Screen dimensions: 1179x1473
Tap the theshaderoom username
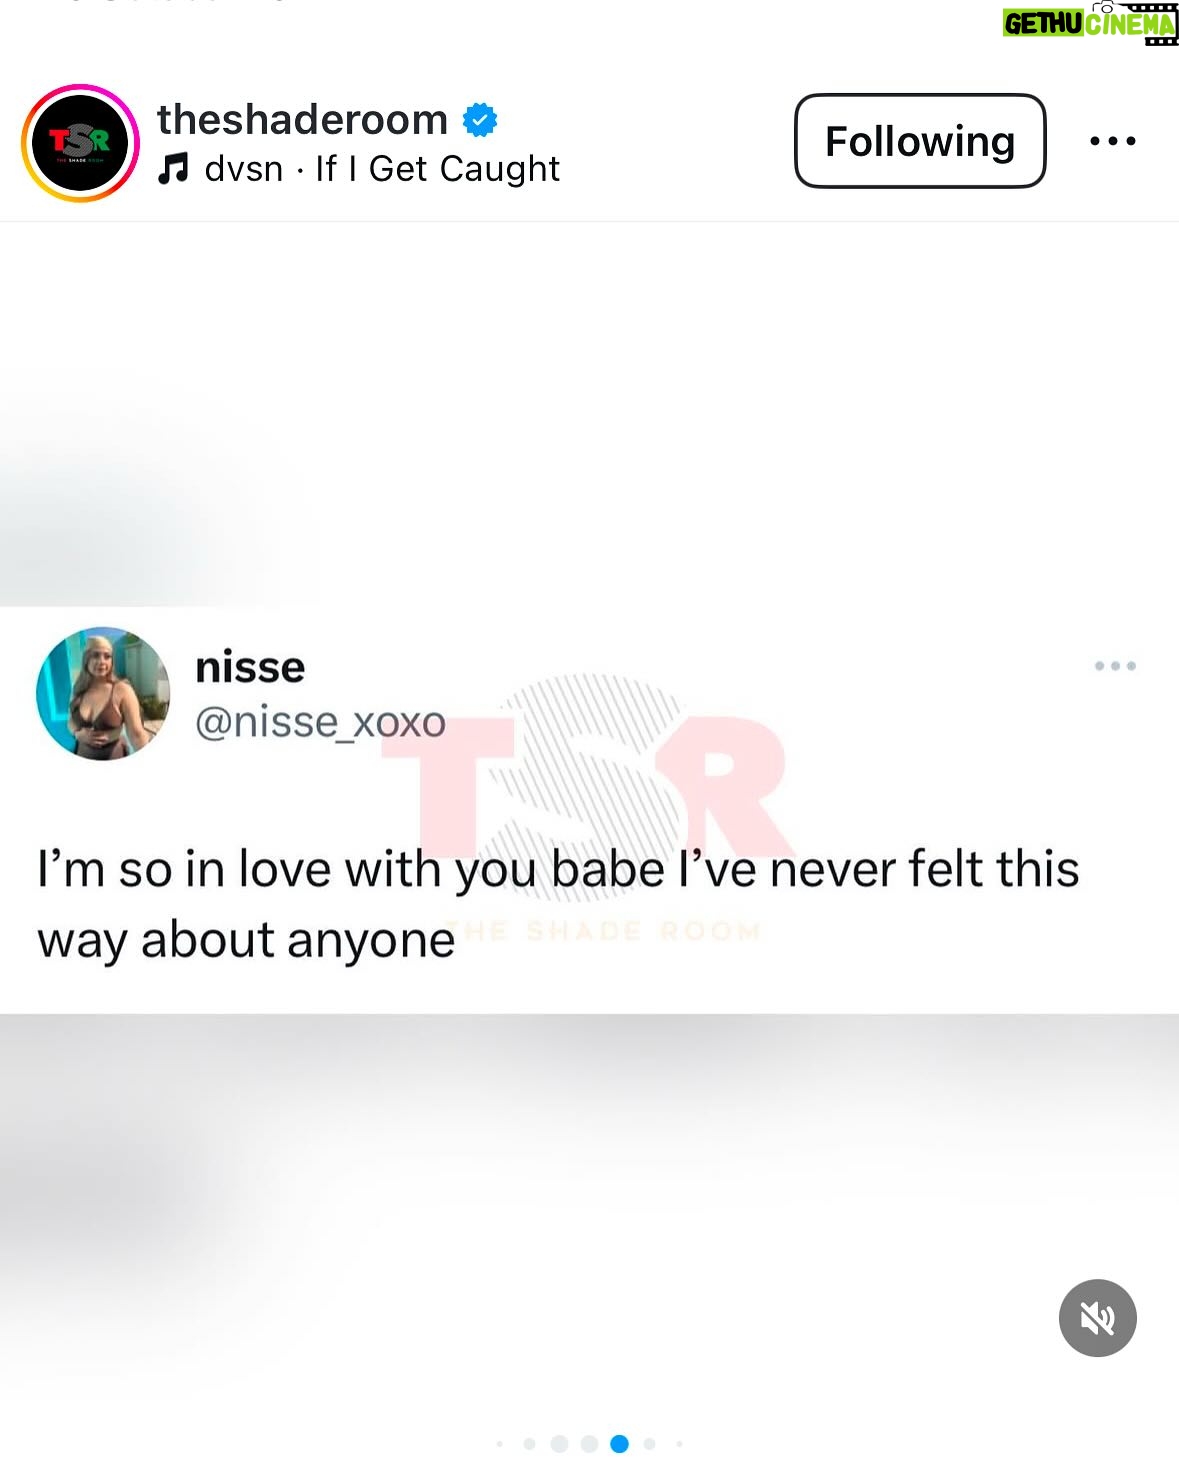[x=302, y=119]
